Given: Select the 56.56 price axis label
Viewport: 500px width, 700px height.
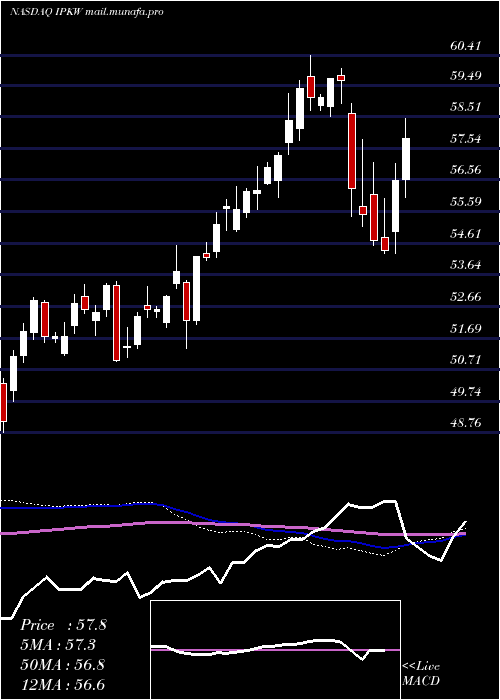Looking at the screenshot, I should pos(466,170).
